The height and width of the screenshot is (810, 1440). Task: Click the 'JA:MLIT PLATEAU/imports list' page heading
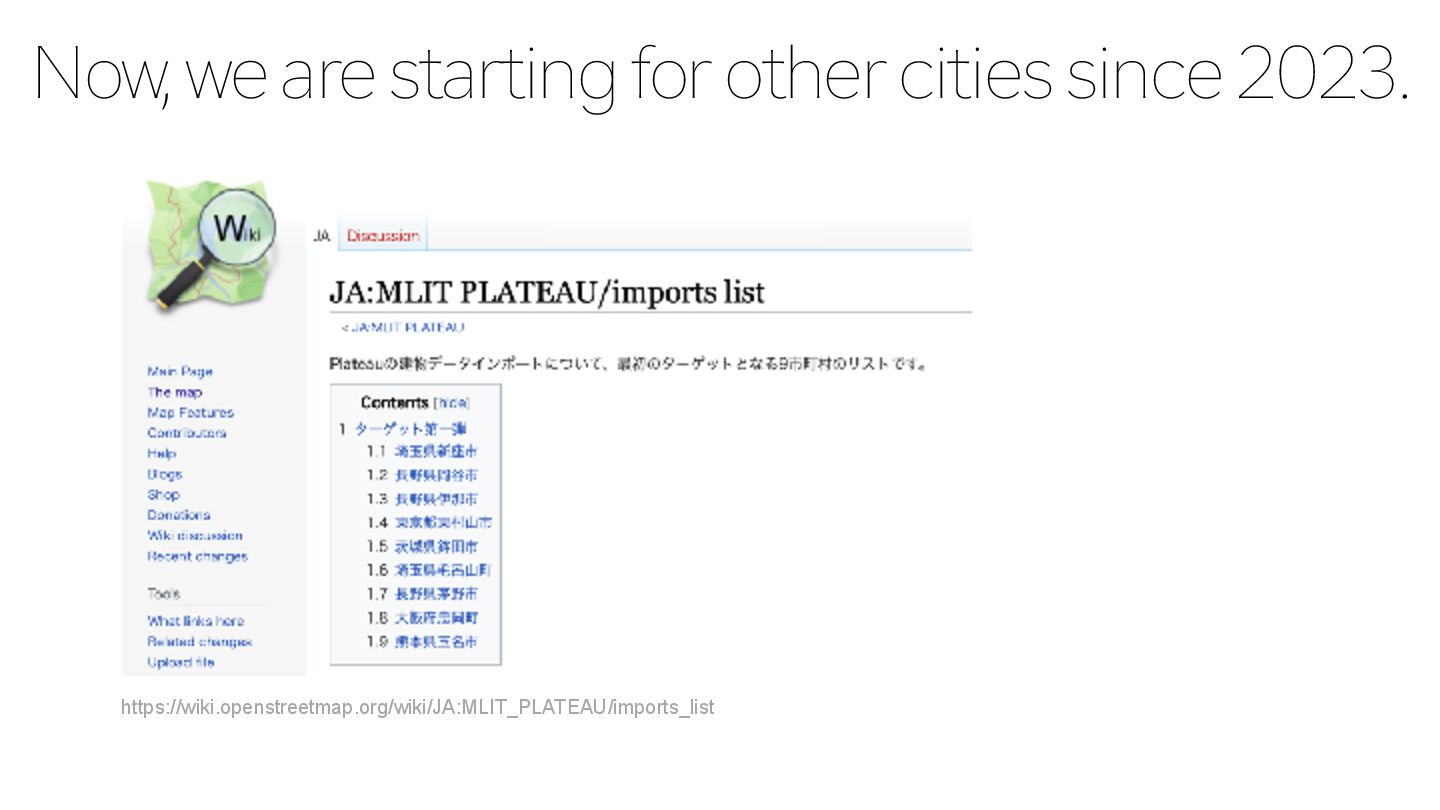pos(547,293)
